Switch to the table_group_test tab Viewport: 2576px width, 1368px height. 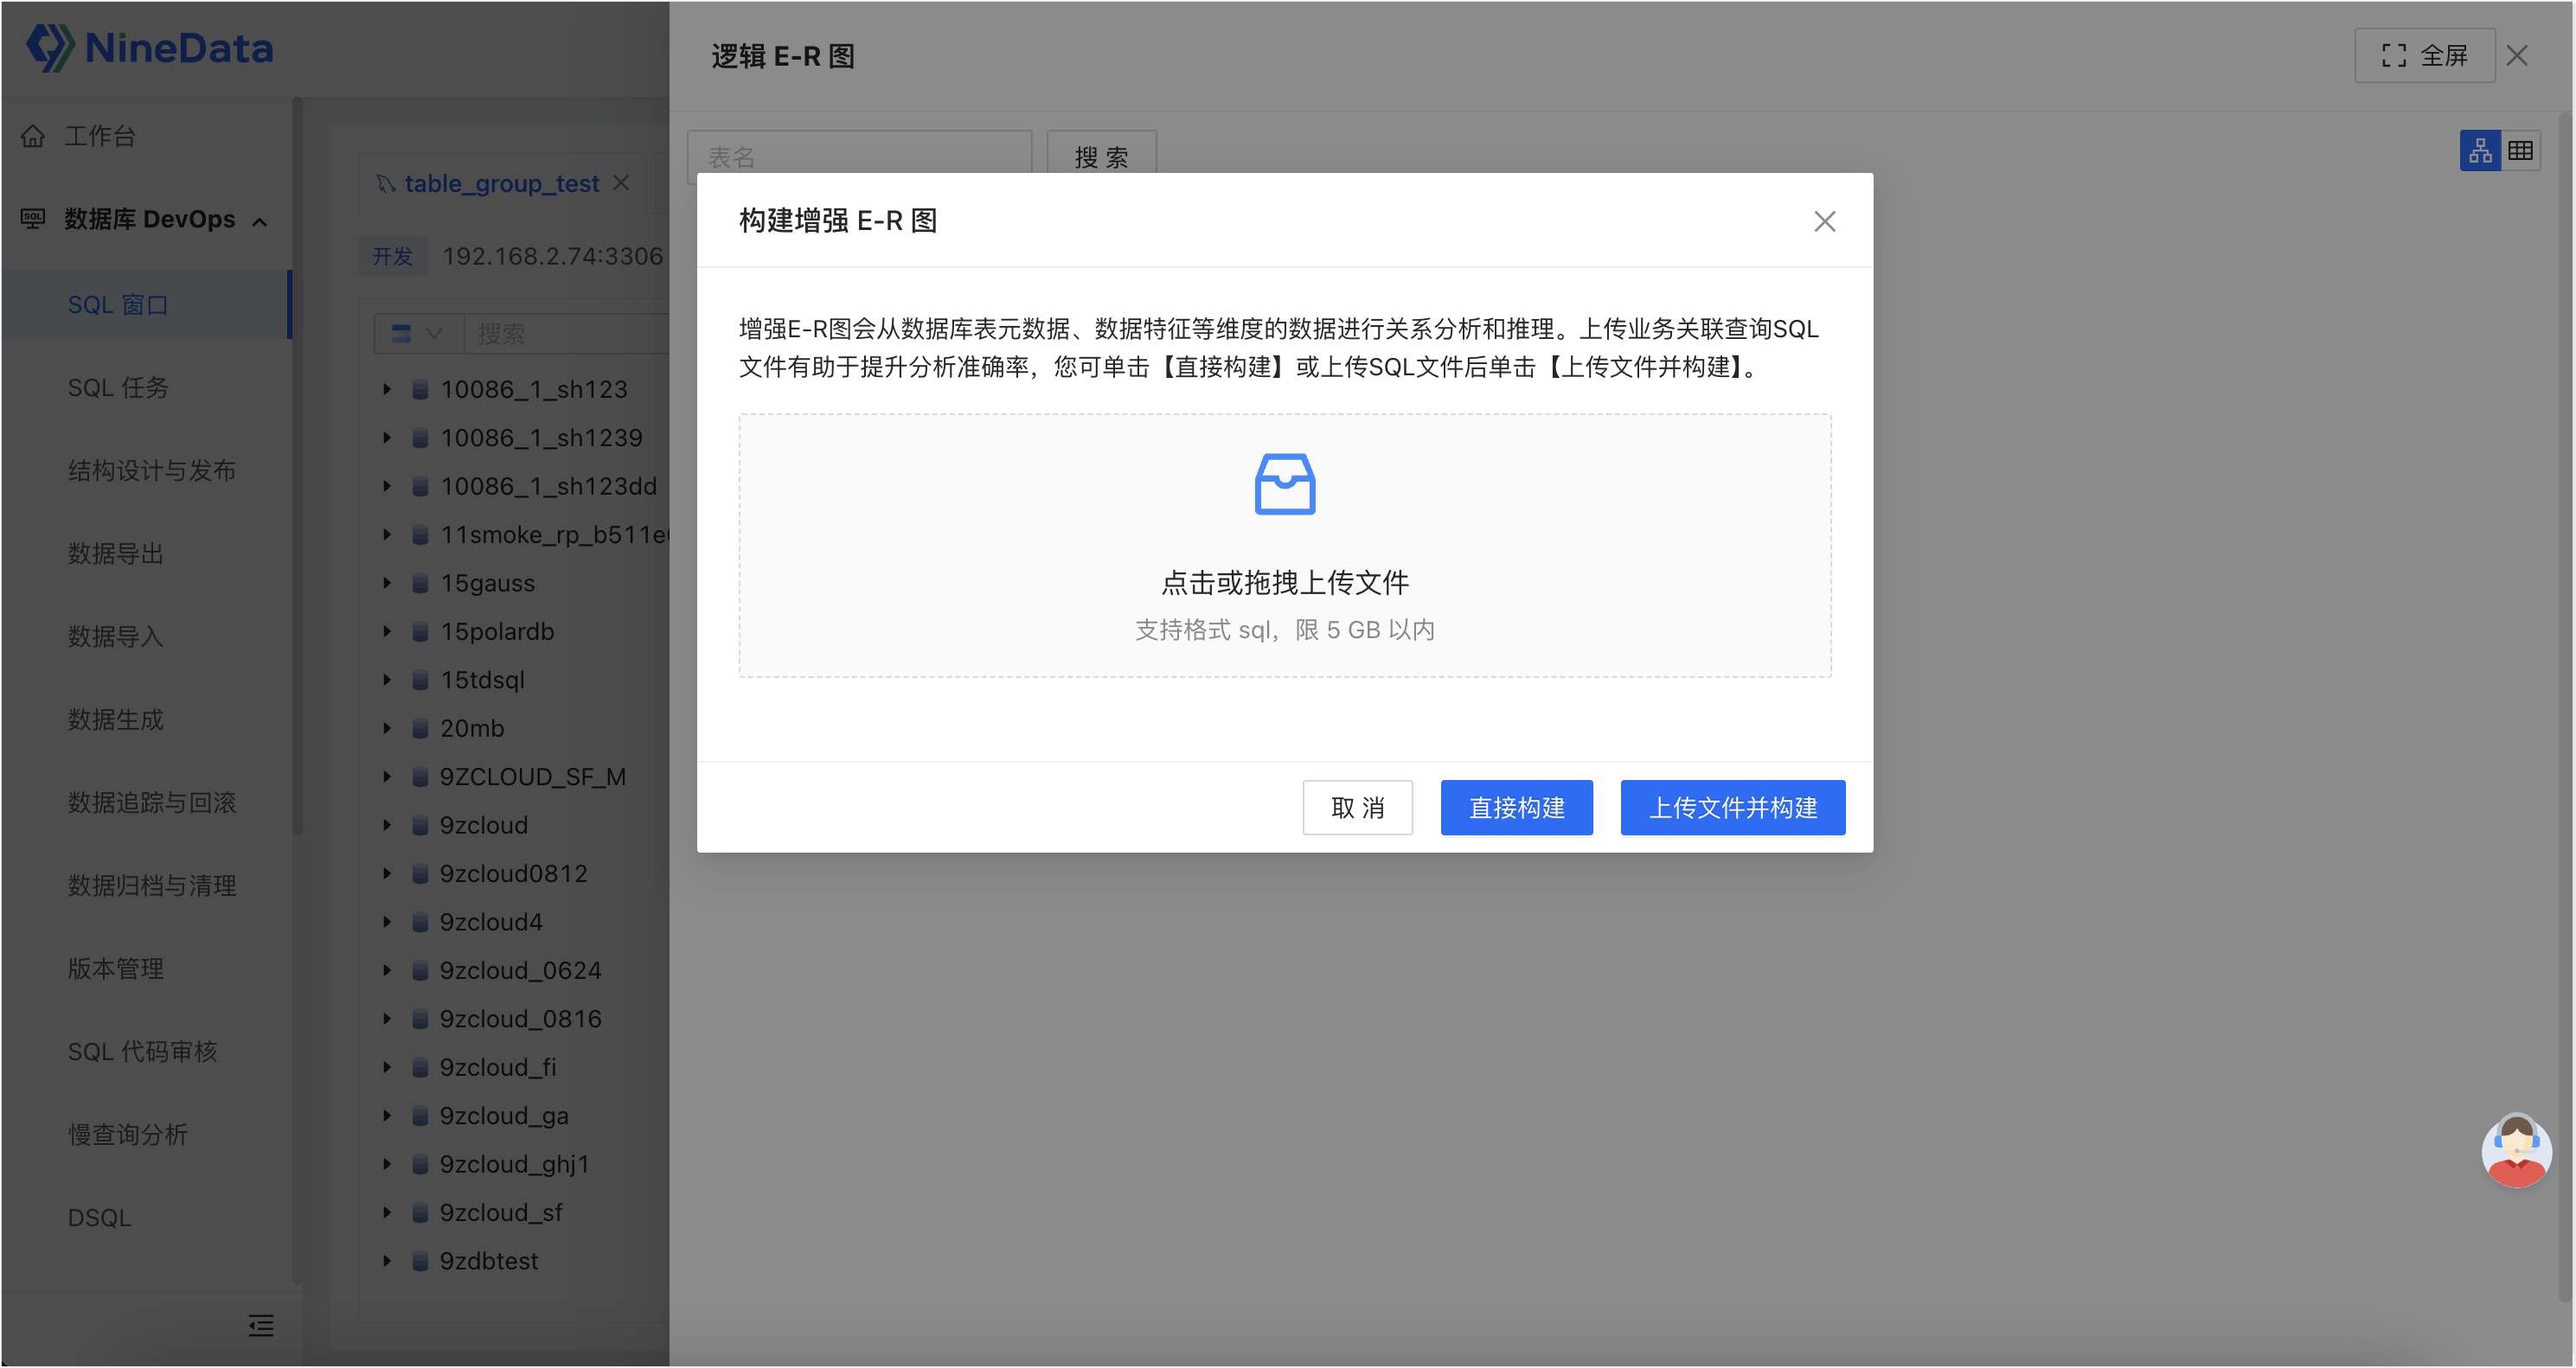coord(502,183)
